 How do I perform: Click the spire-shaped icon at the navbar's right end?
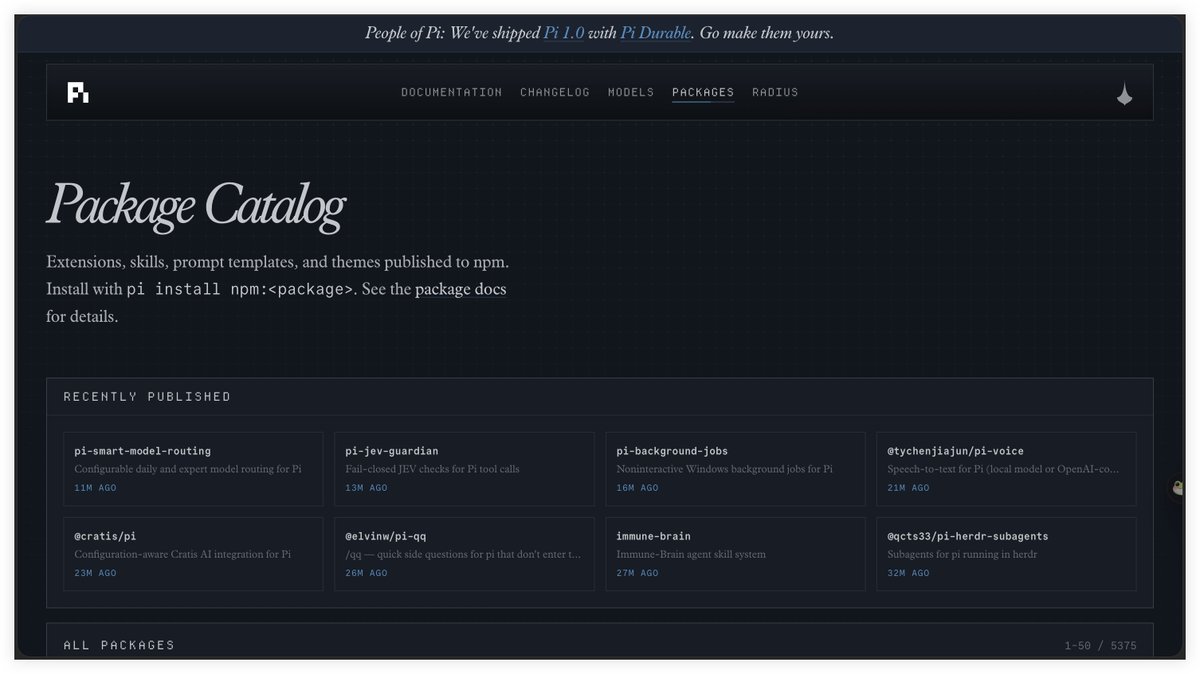pos(1124,94)
